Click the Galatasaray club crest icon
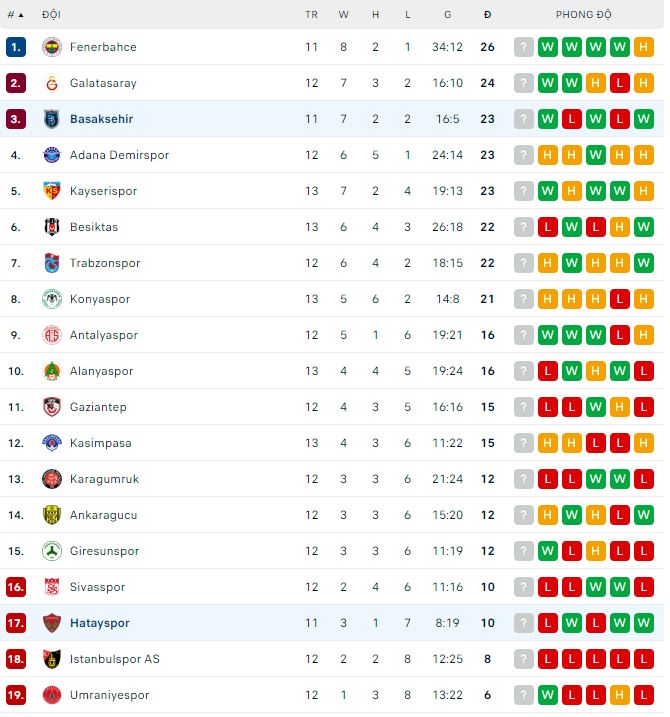 (x=52, y=83)
